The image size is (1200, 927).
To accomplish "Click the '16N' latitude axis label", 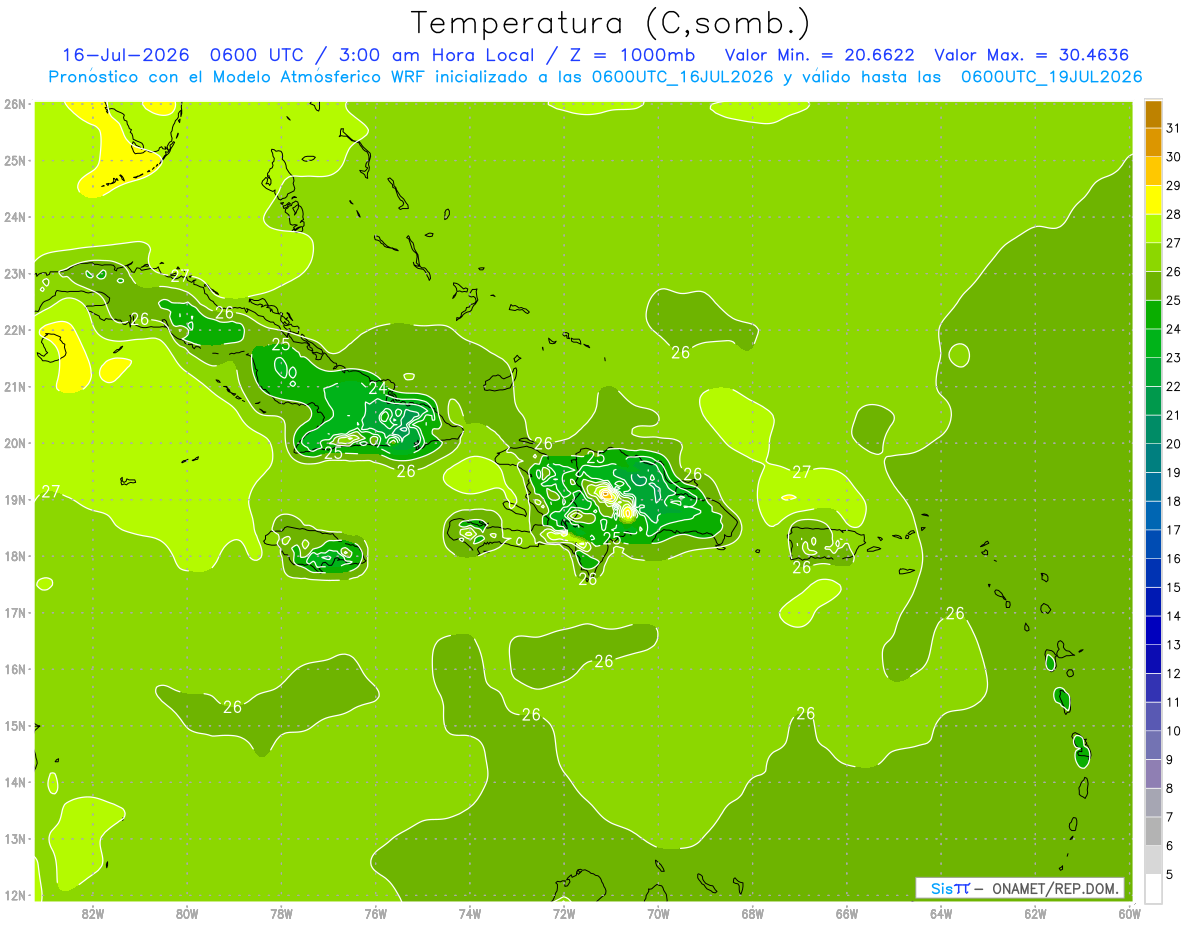I will click(15, 669).
